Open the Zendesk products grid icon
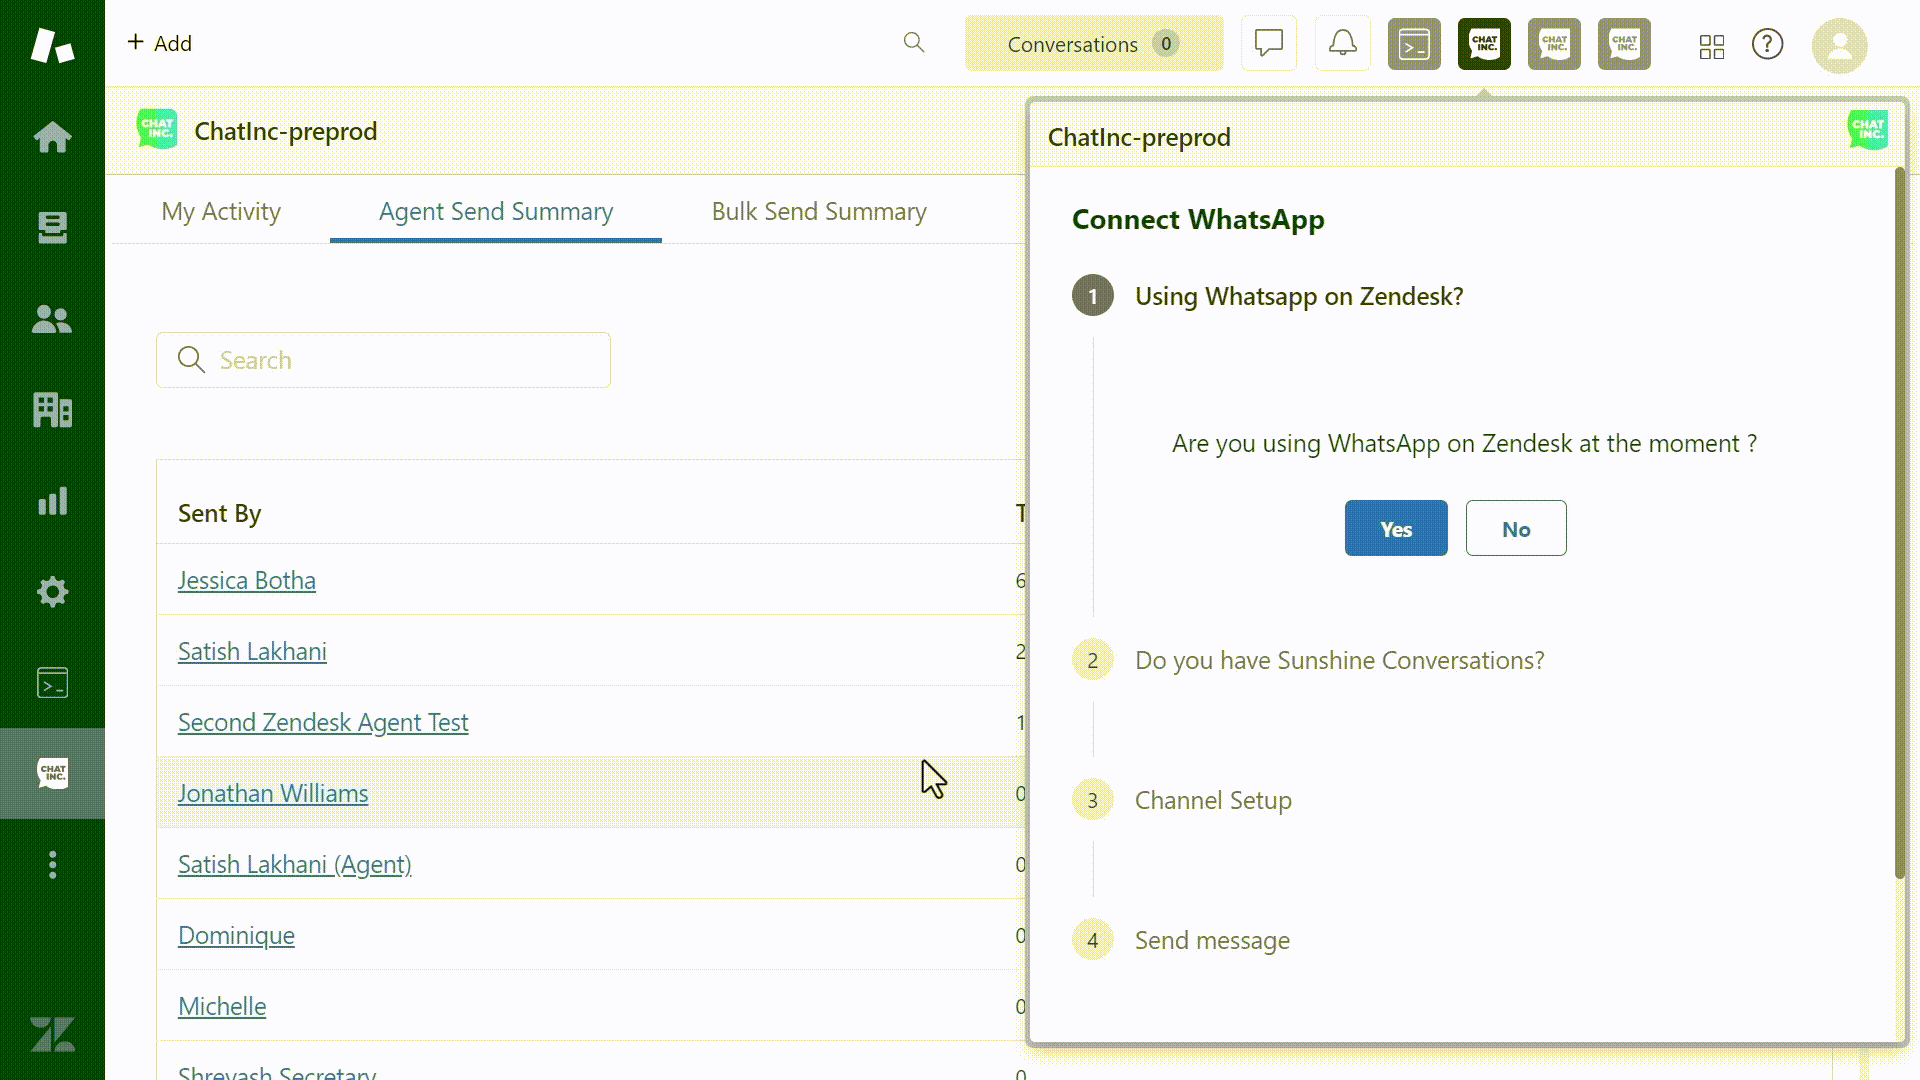The width and height of the screenshot is (1920, 1080). tap(1711, 46)
